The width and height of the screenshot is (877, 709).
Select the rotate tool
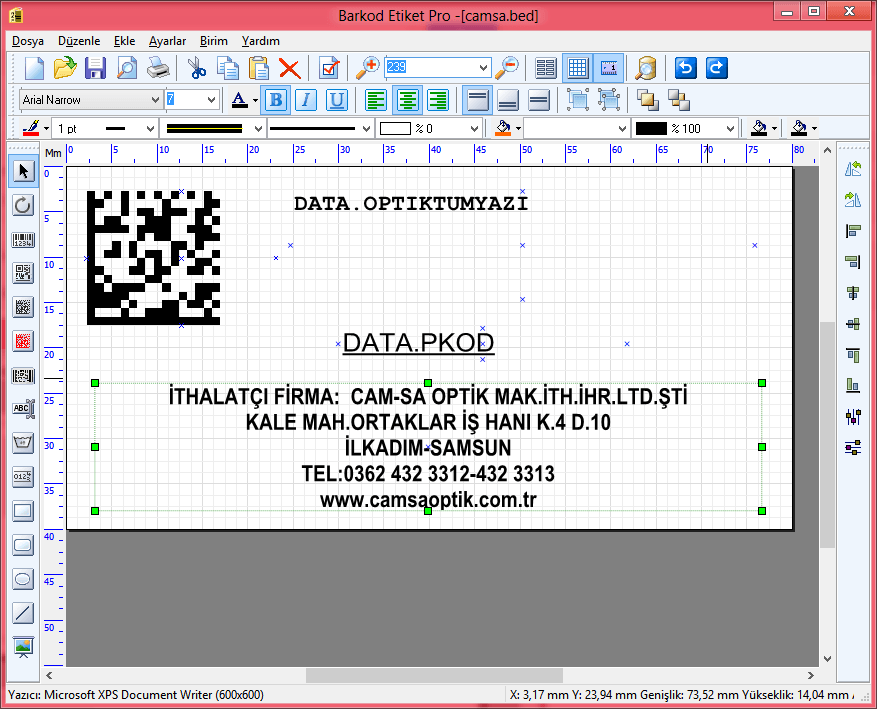23,205
